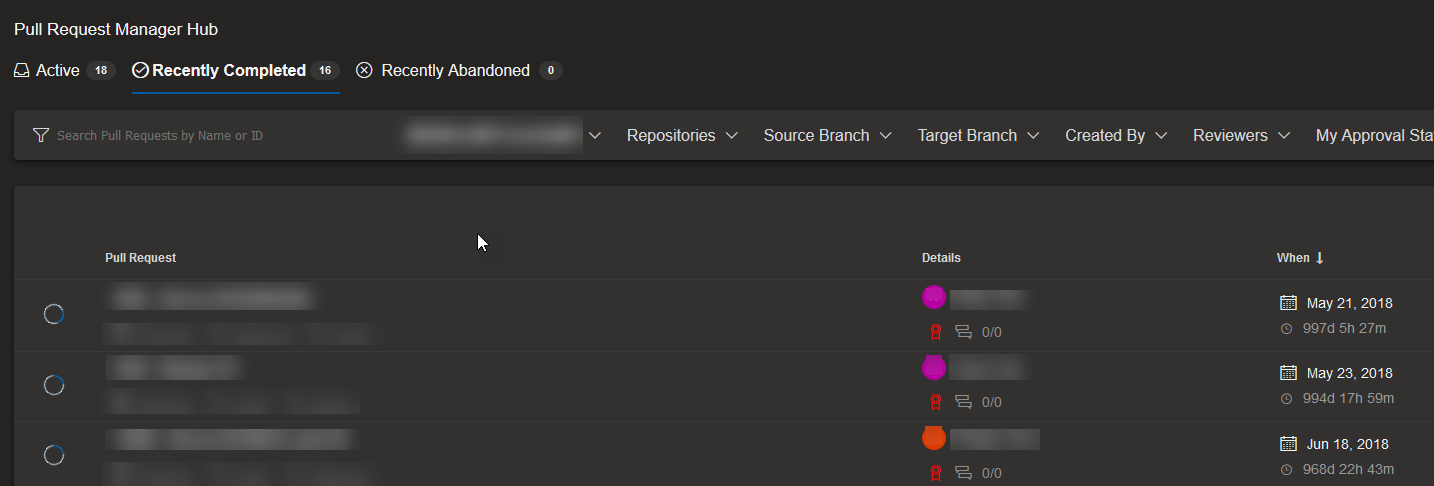Click the Pull Request Manager Hub title
This screenshot has height=486, width=1434.
116,30
